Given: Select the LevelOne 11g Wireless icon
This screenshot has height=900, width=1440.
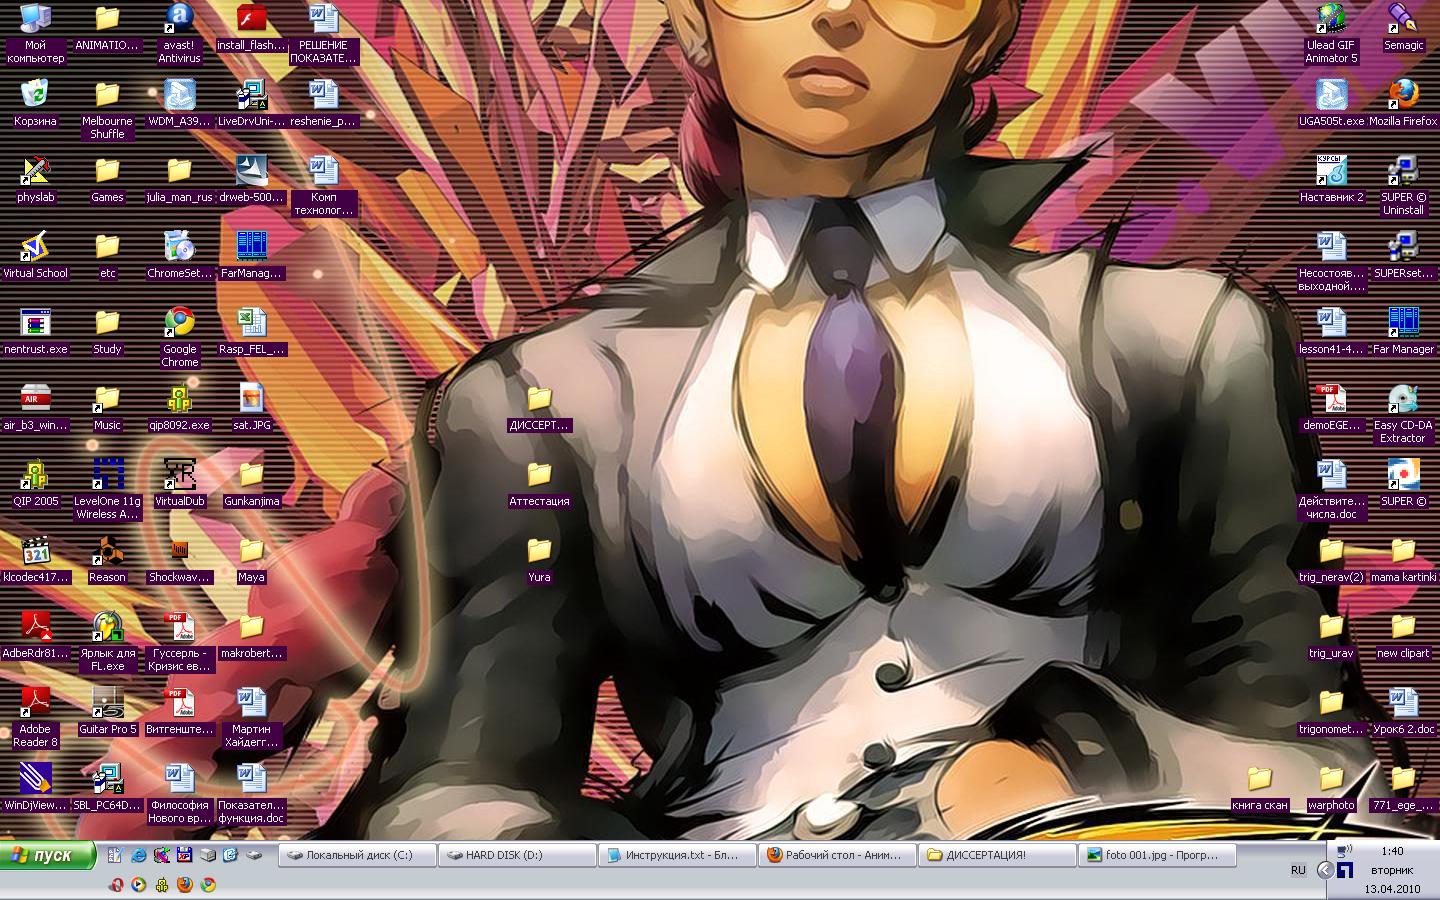Looking at the screenshot, I should 107,489.
